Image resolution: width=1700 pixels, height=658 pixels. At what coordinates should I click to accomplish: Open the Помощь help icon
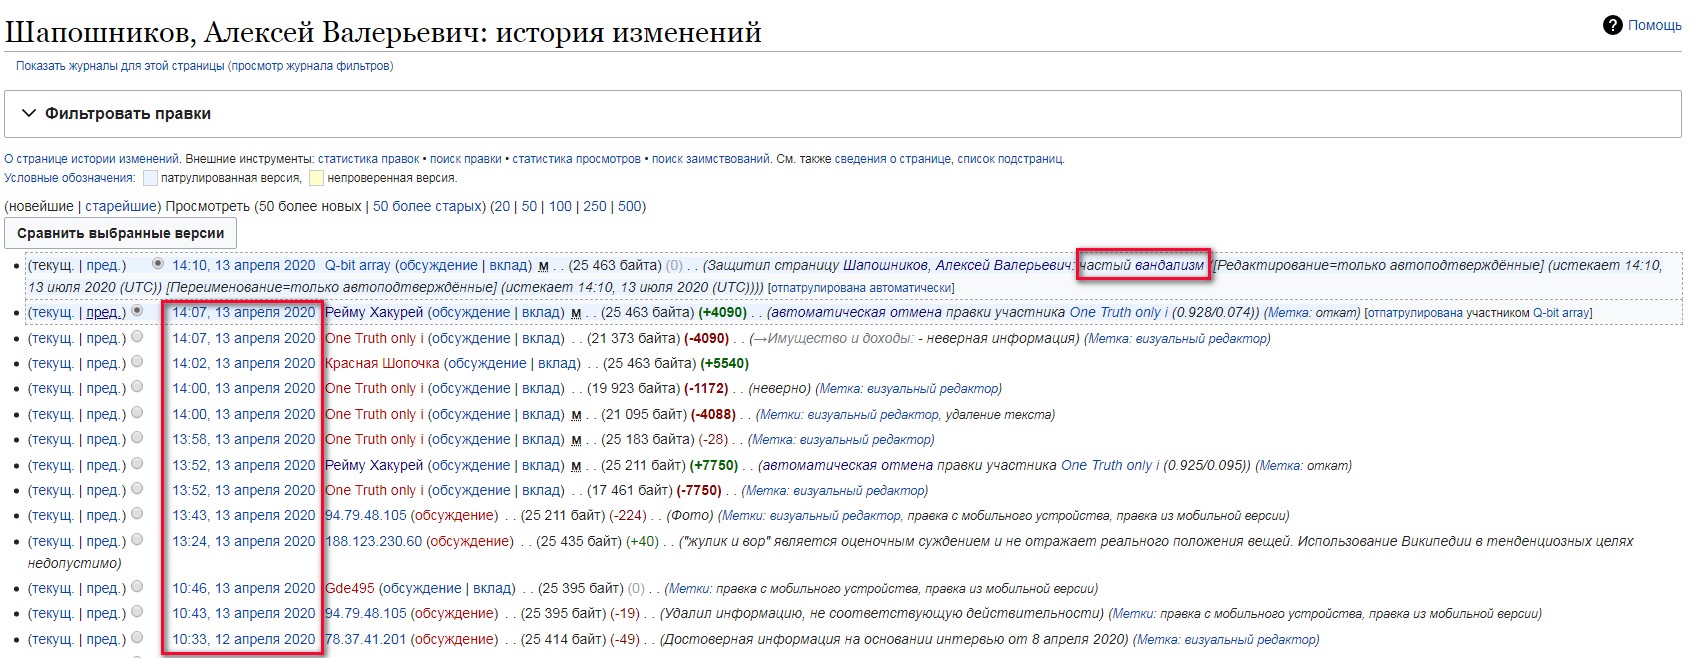1612,25
